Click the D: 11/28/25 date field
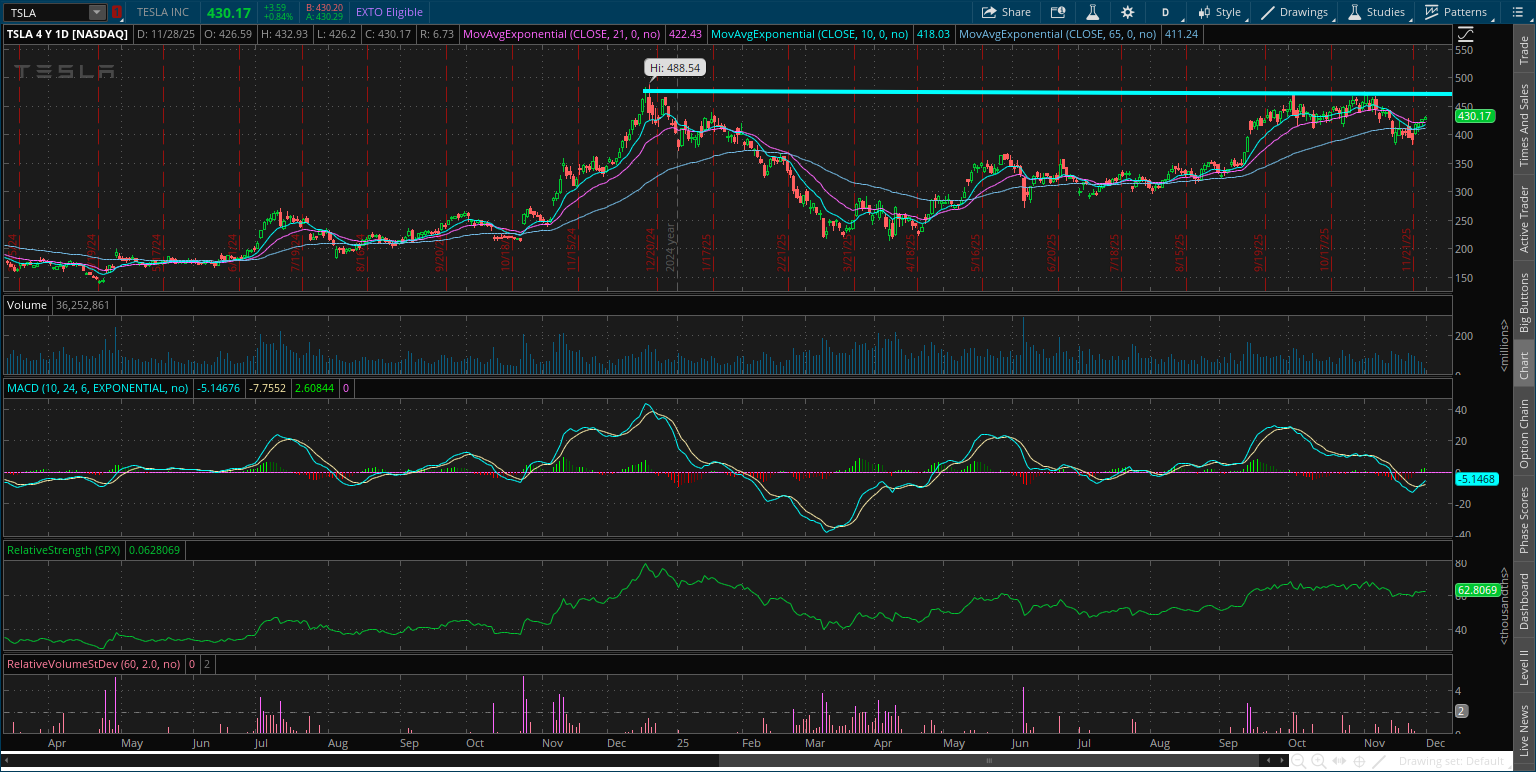This screenshot has height=772, width=1536. pos(164,34)
